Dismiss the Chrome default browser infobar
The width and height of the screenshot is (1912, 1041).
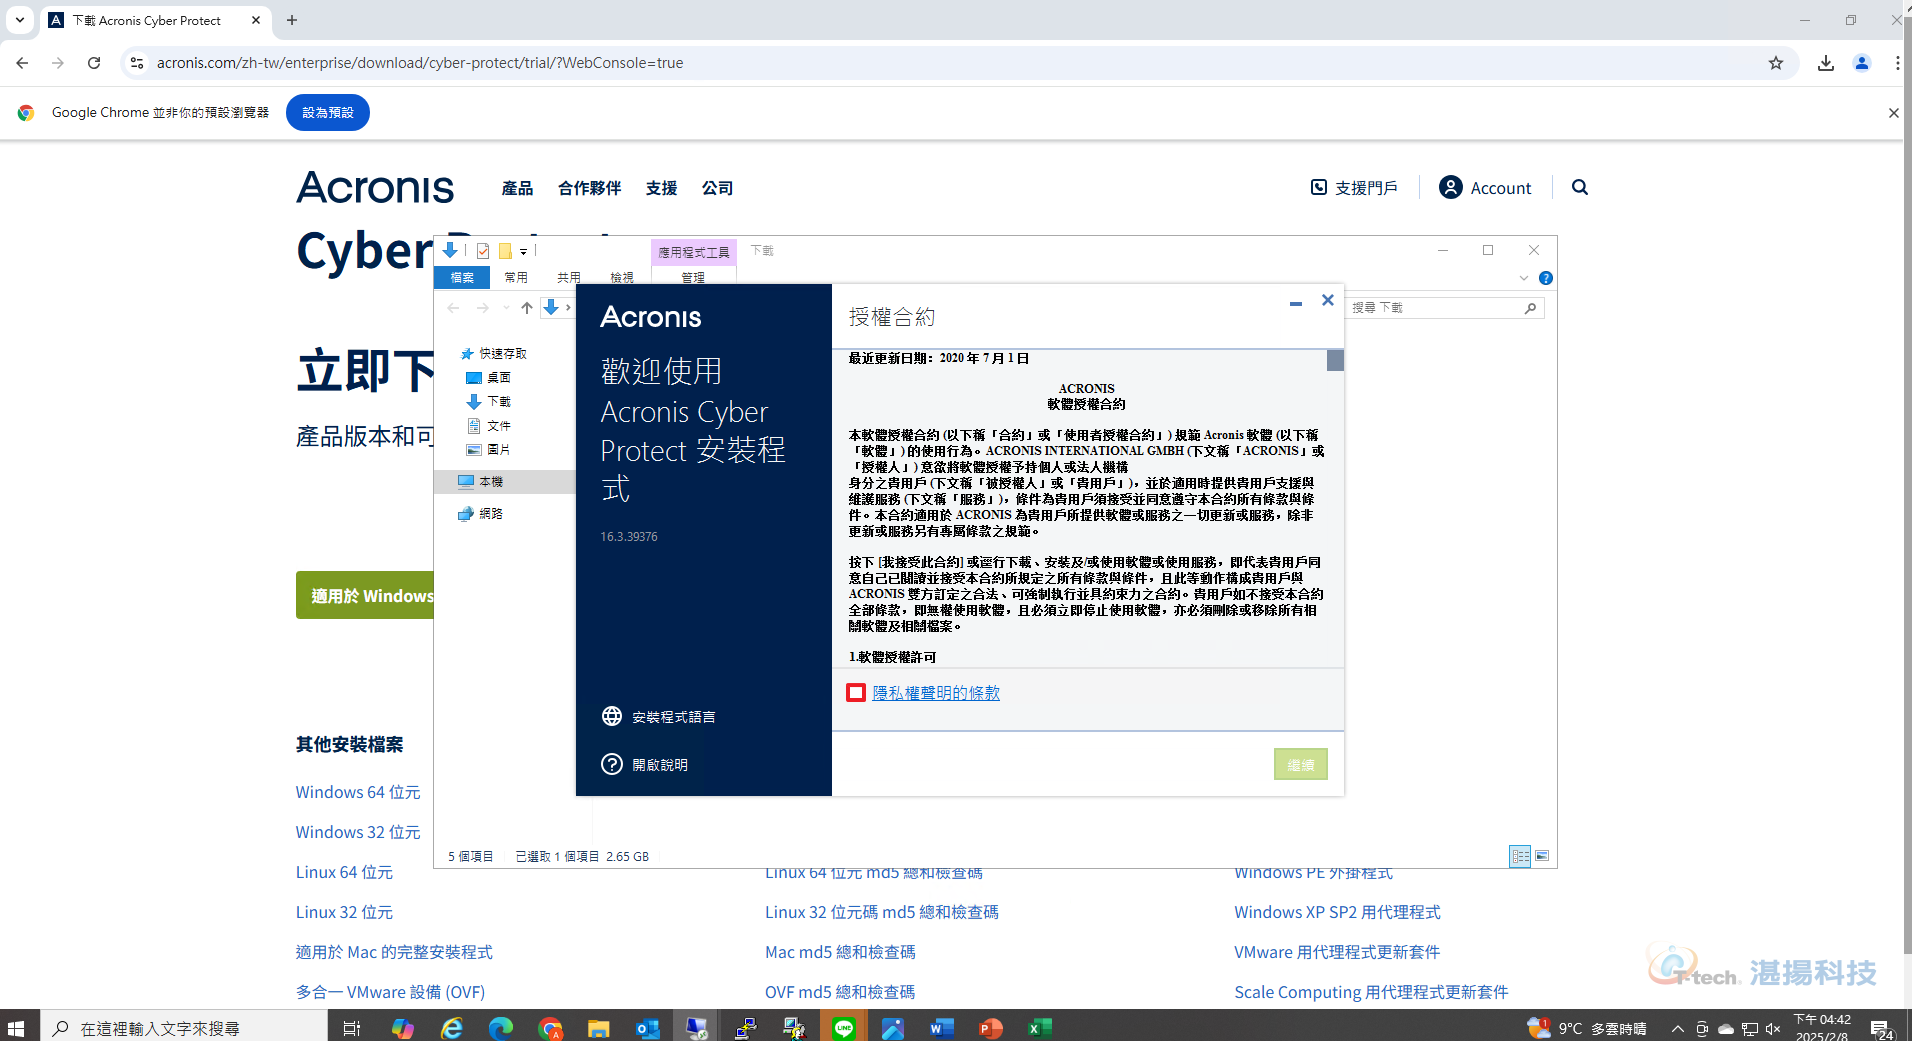click(1893, 113)
